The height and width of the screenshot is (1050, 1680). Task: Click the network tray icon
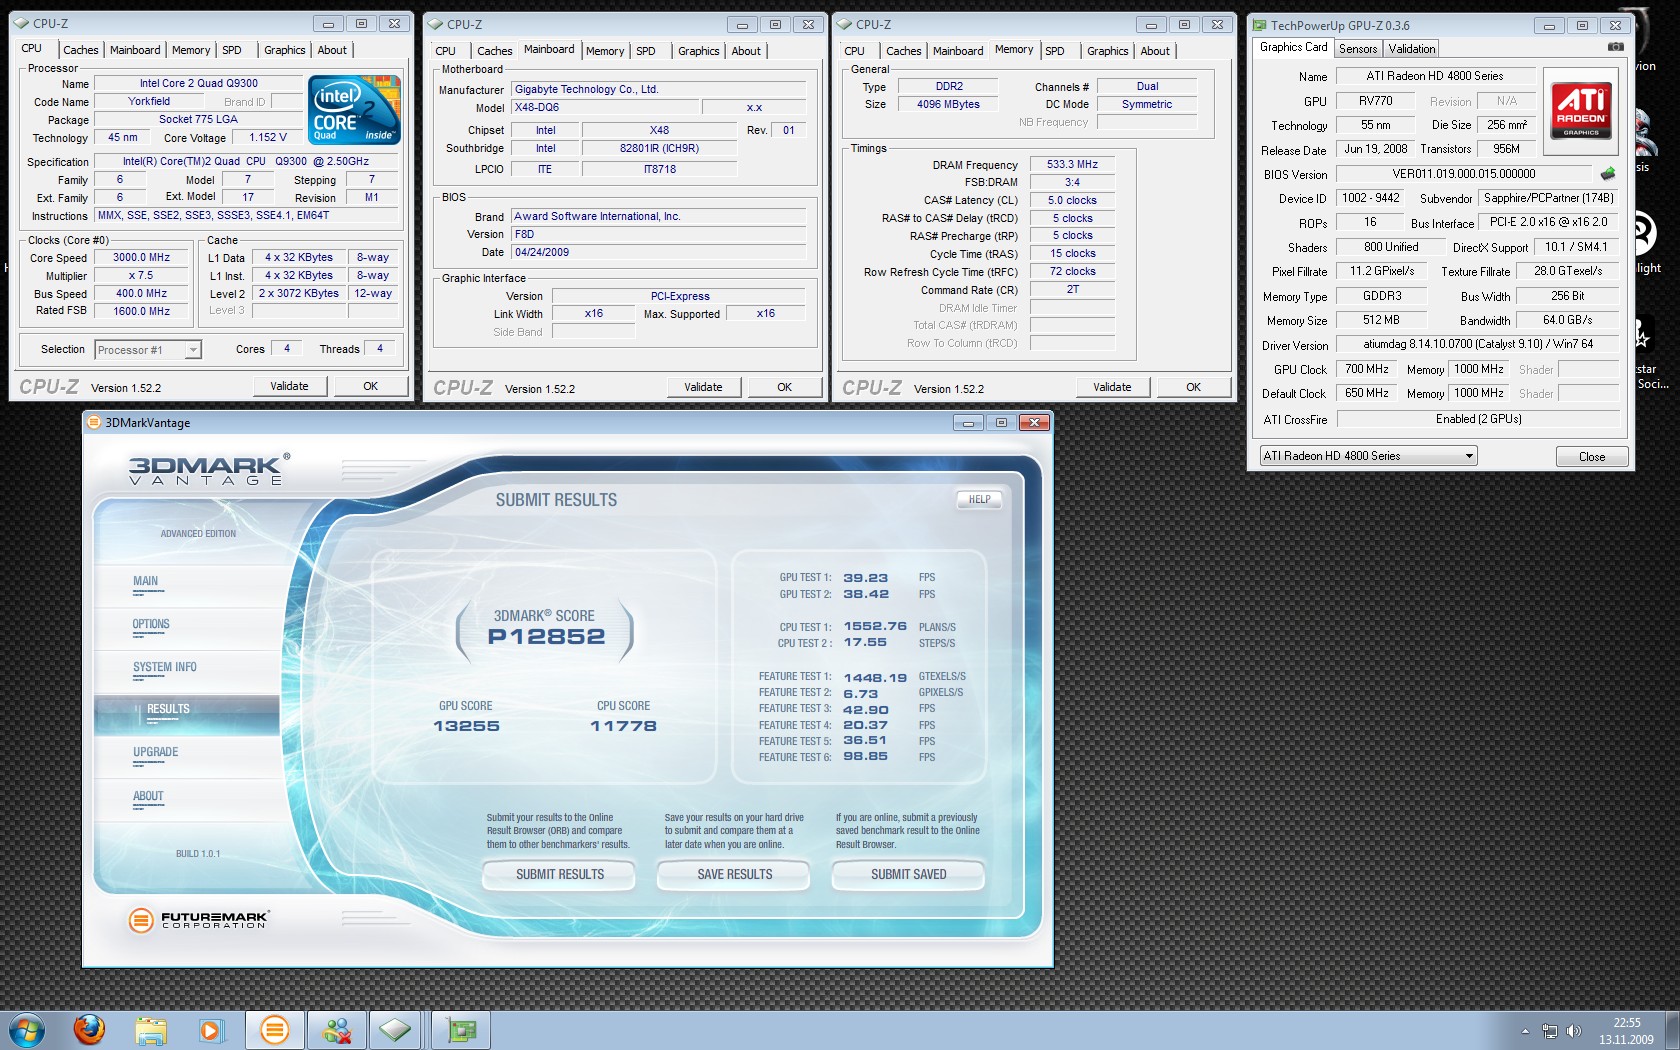(1550, 1031)
